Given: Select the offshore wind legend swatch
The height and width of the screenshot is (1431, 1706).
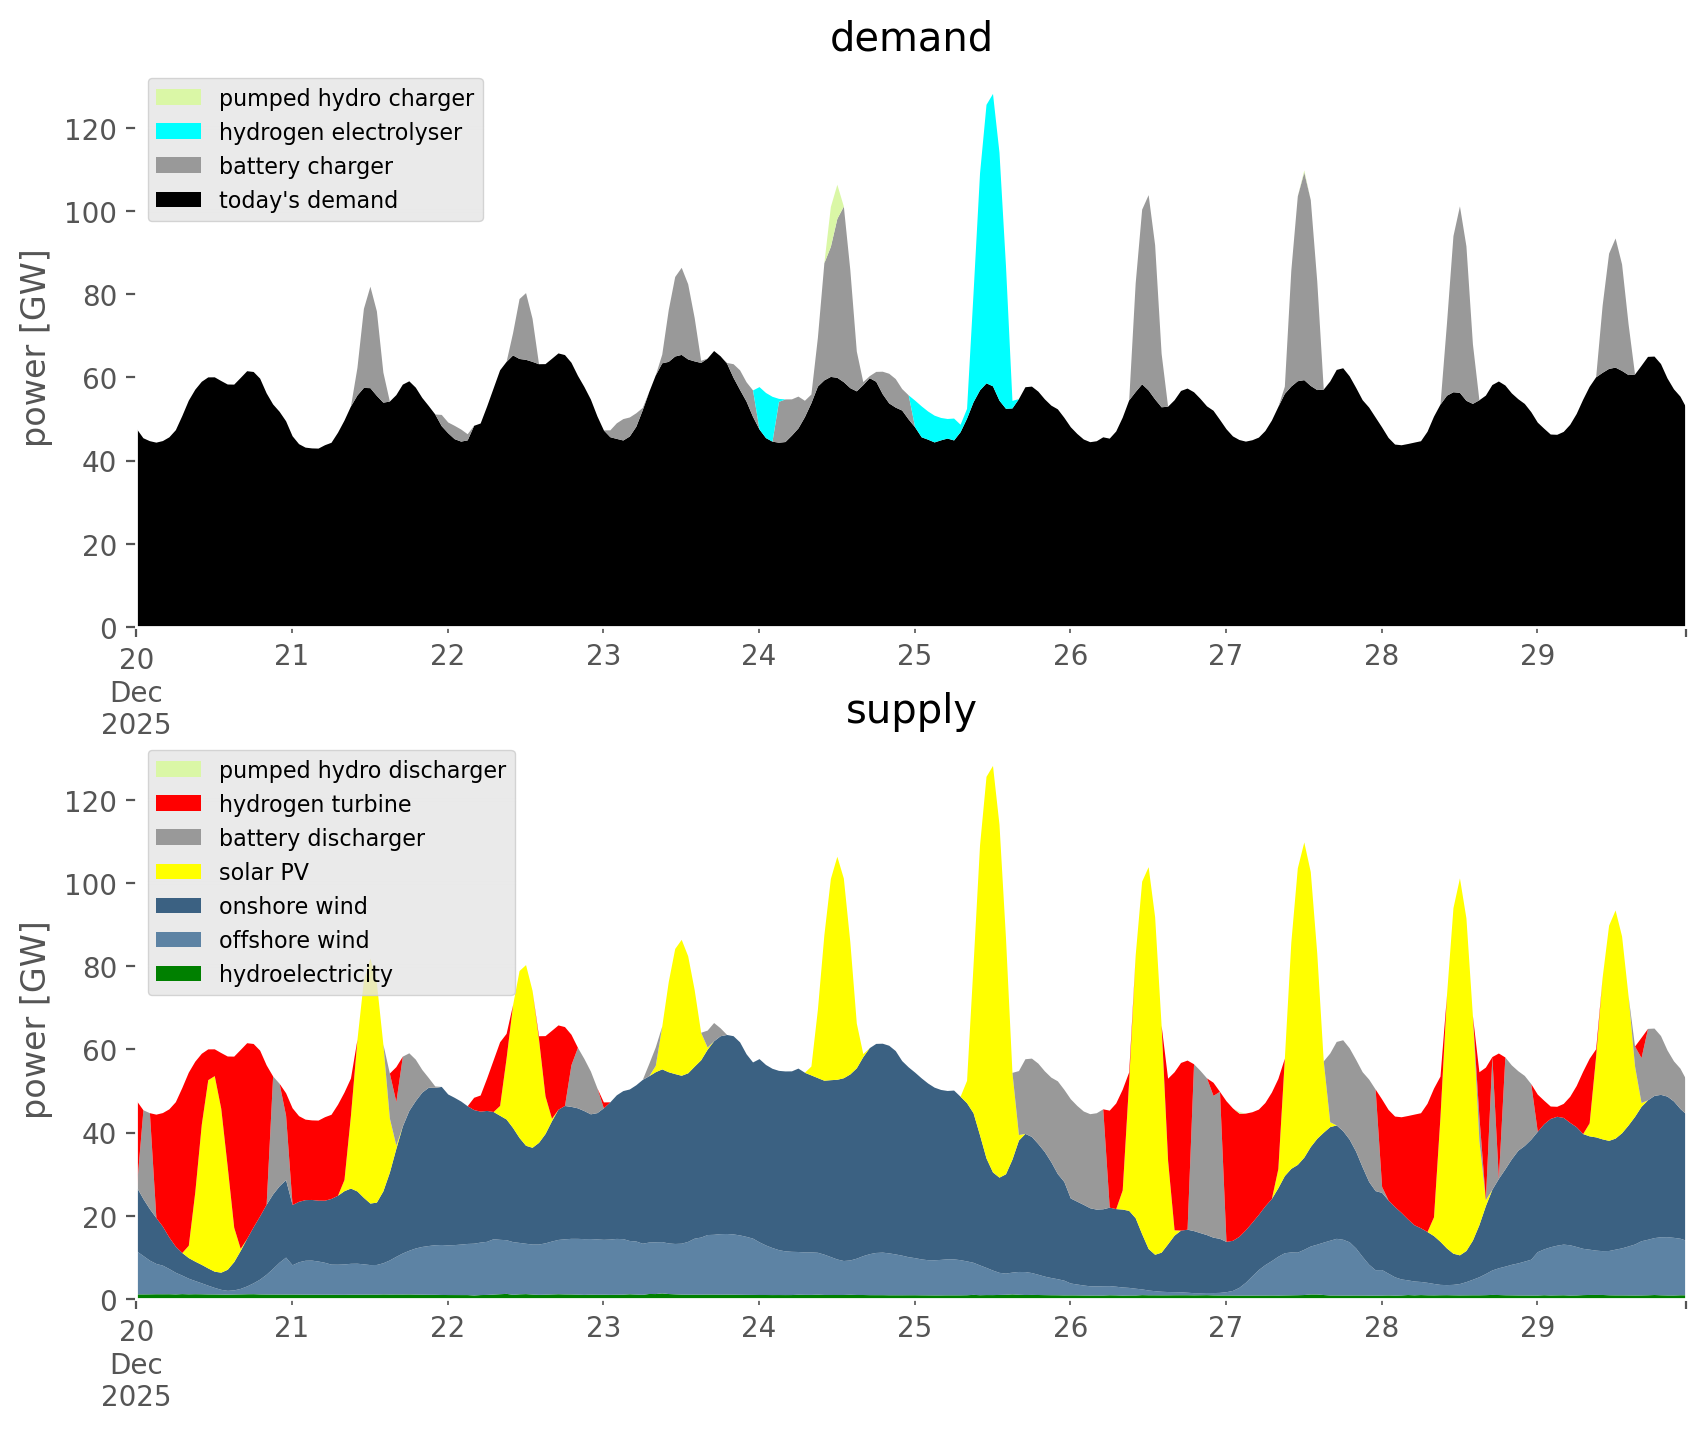Looking at the screenshot, I should coord(179,940).
